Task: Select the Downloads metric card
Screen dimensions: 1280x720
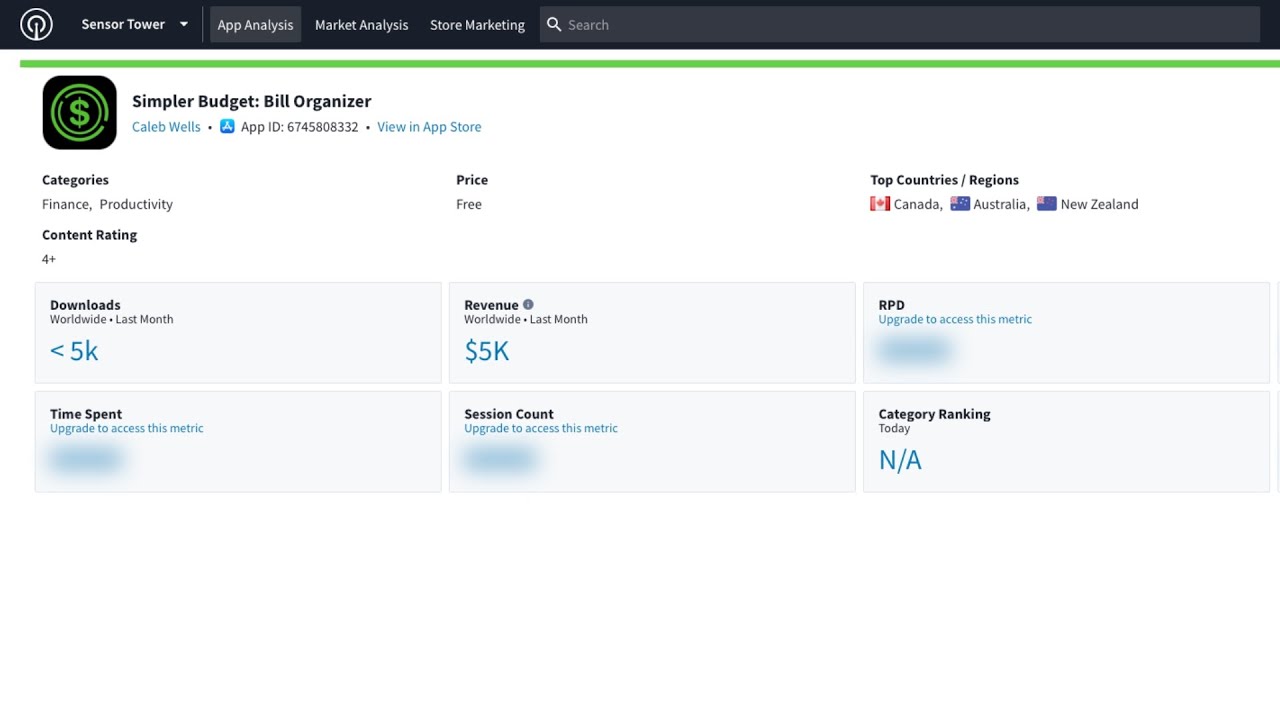Action: pyautogui.click(x=238, y=333)
